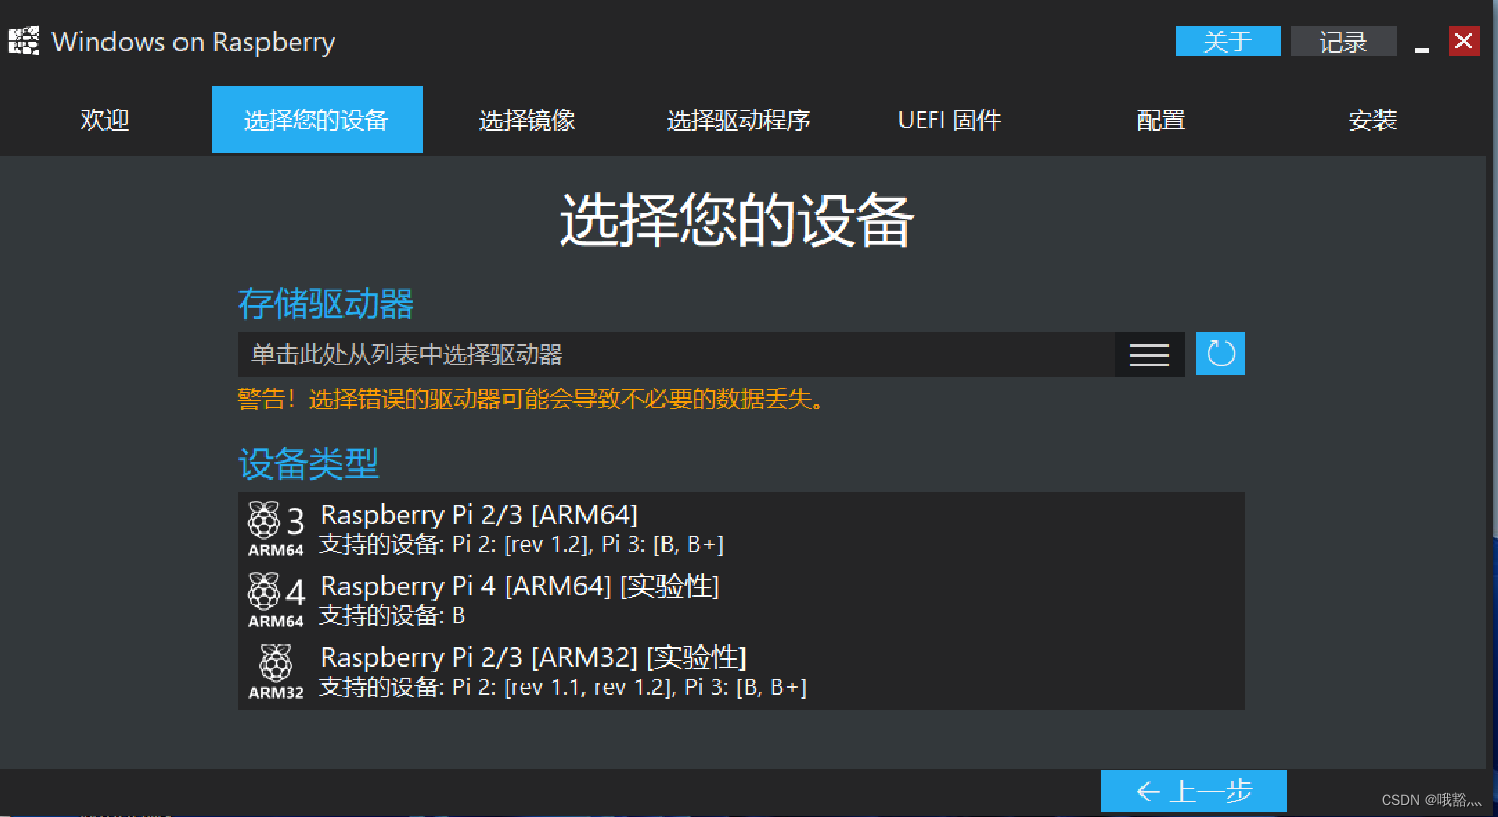1498x817 pixels.
Task: Click the Windows on Raspberry app logo icon
Action: 23,41
